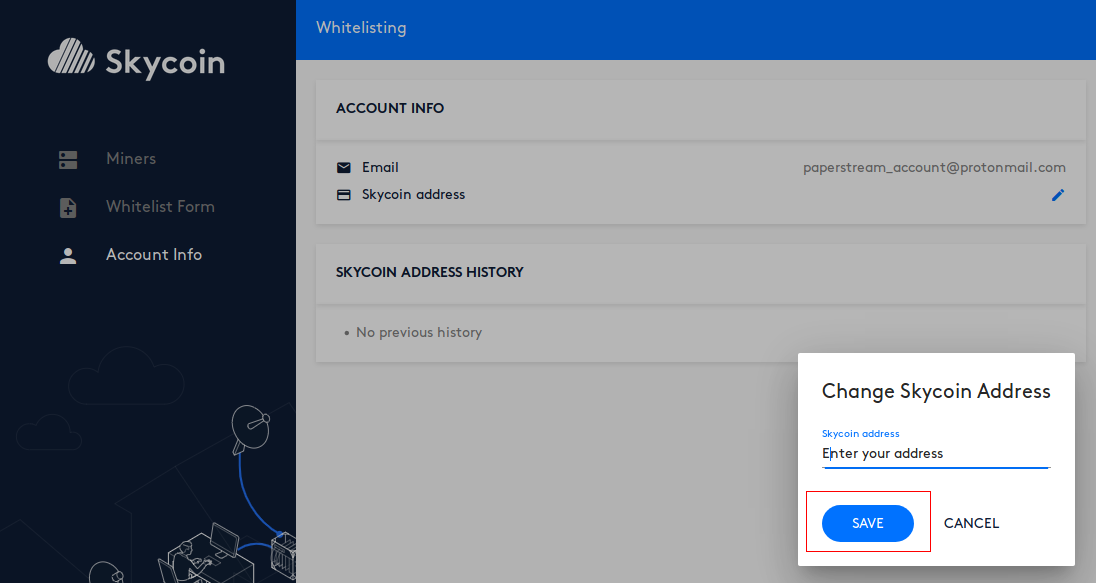Click the blue 'Skycoin address' field label
1096x583 pixels.
click(x=860, y=434)
